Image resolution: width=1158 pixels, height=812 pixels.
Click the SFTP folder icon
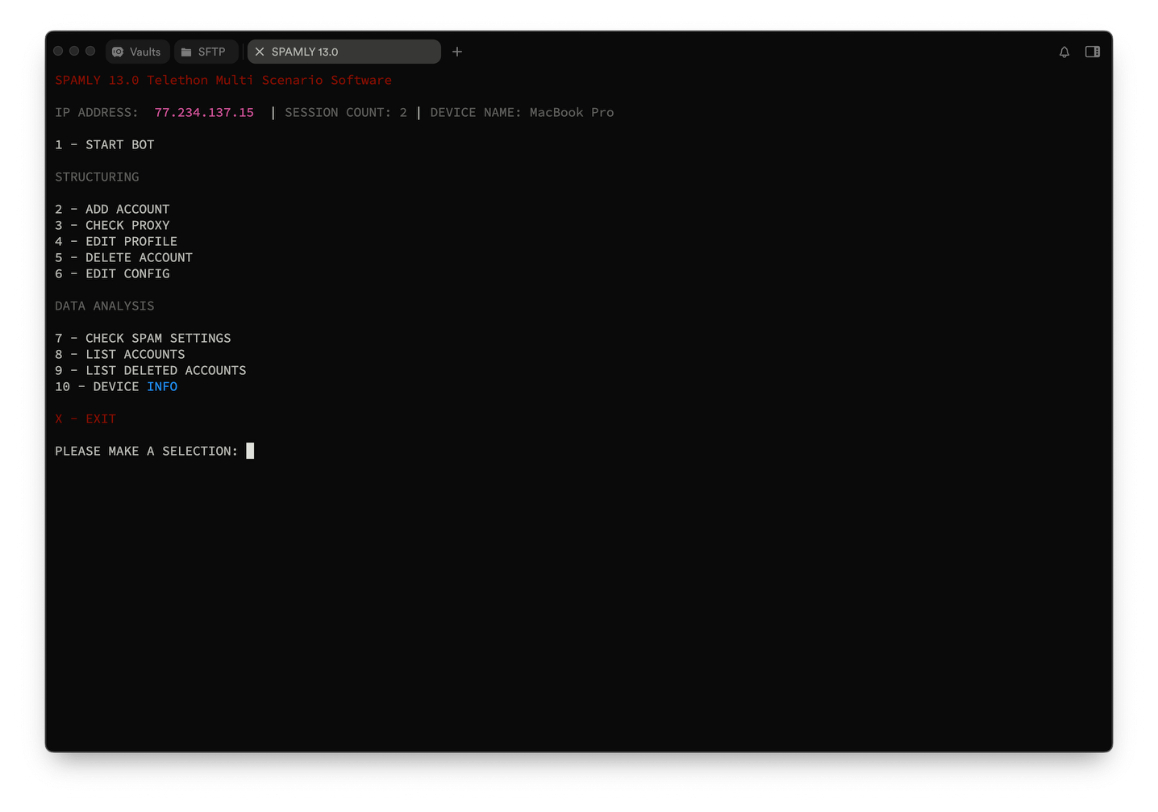pos(186,52)
